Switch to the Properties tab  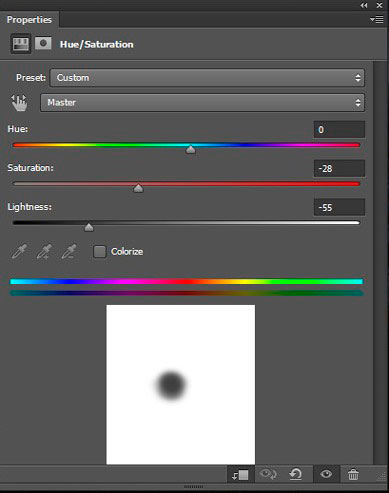pos(29,20)
